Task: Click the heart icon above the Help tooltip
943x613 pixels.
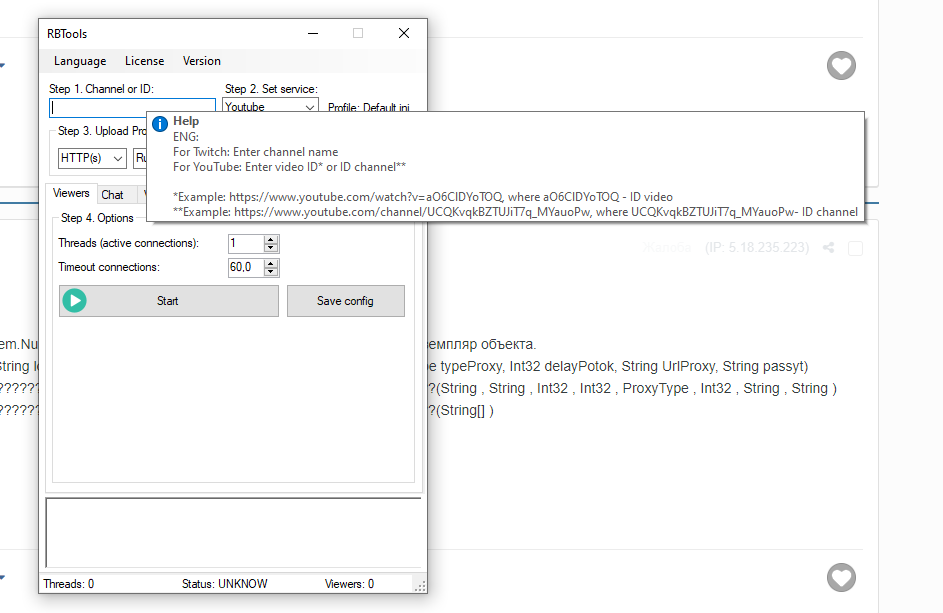Action: tap(842, 66)
